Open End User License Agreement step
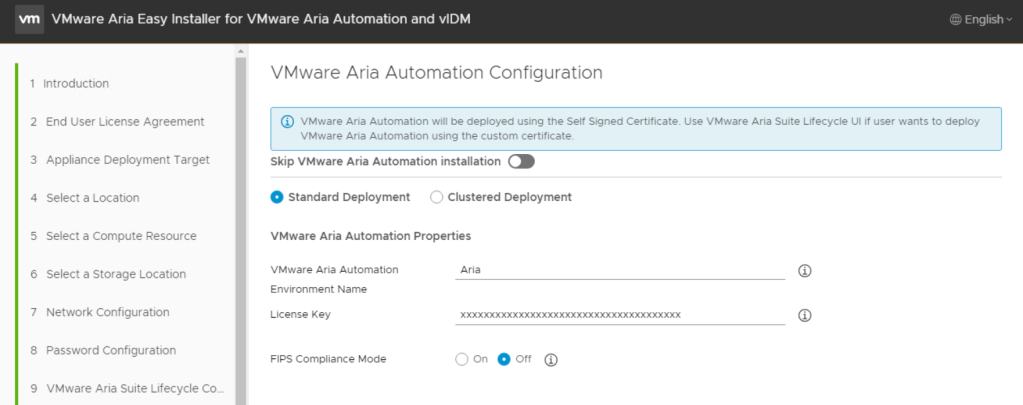The height and width of the screenshot is (405, 1023). click(x=124, y=122)
